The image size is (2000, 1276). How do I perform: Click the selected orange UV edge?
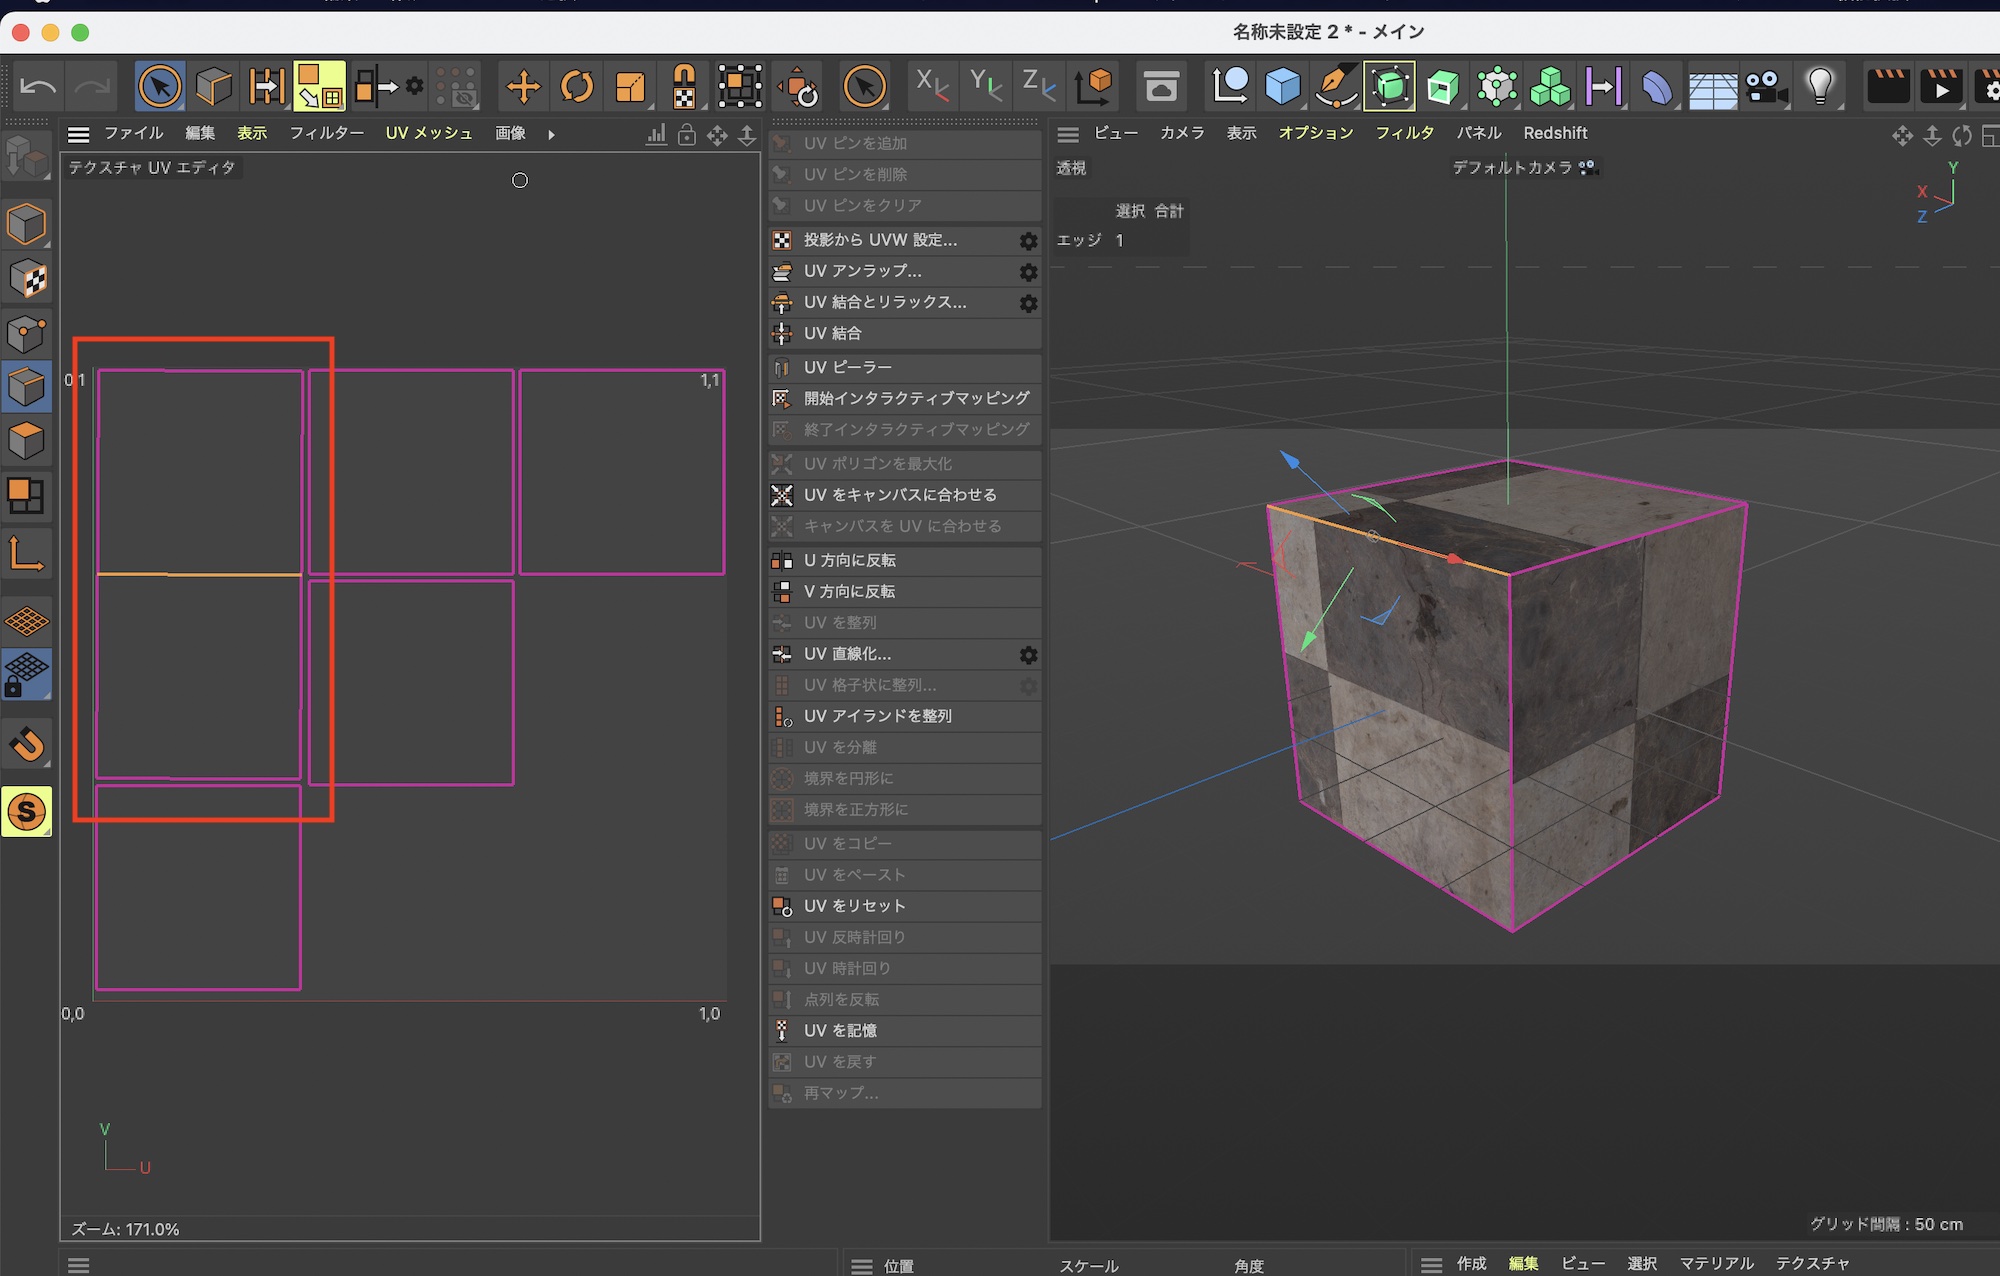tap(200, 575)
